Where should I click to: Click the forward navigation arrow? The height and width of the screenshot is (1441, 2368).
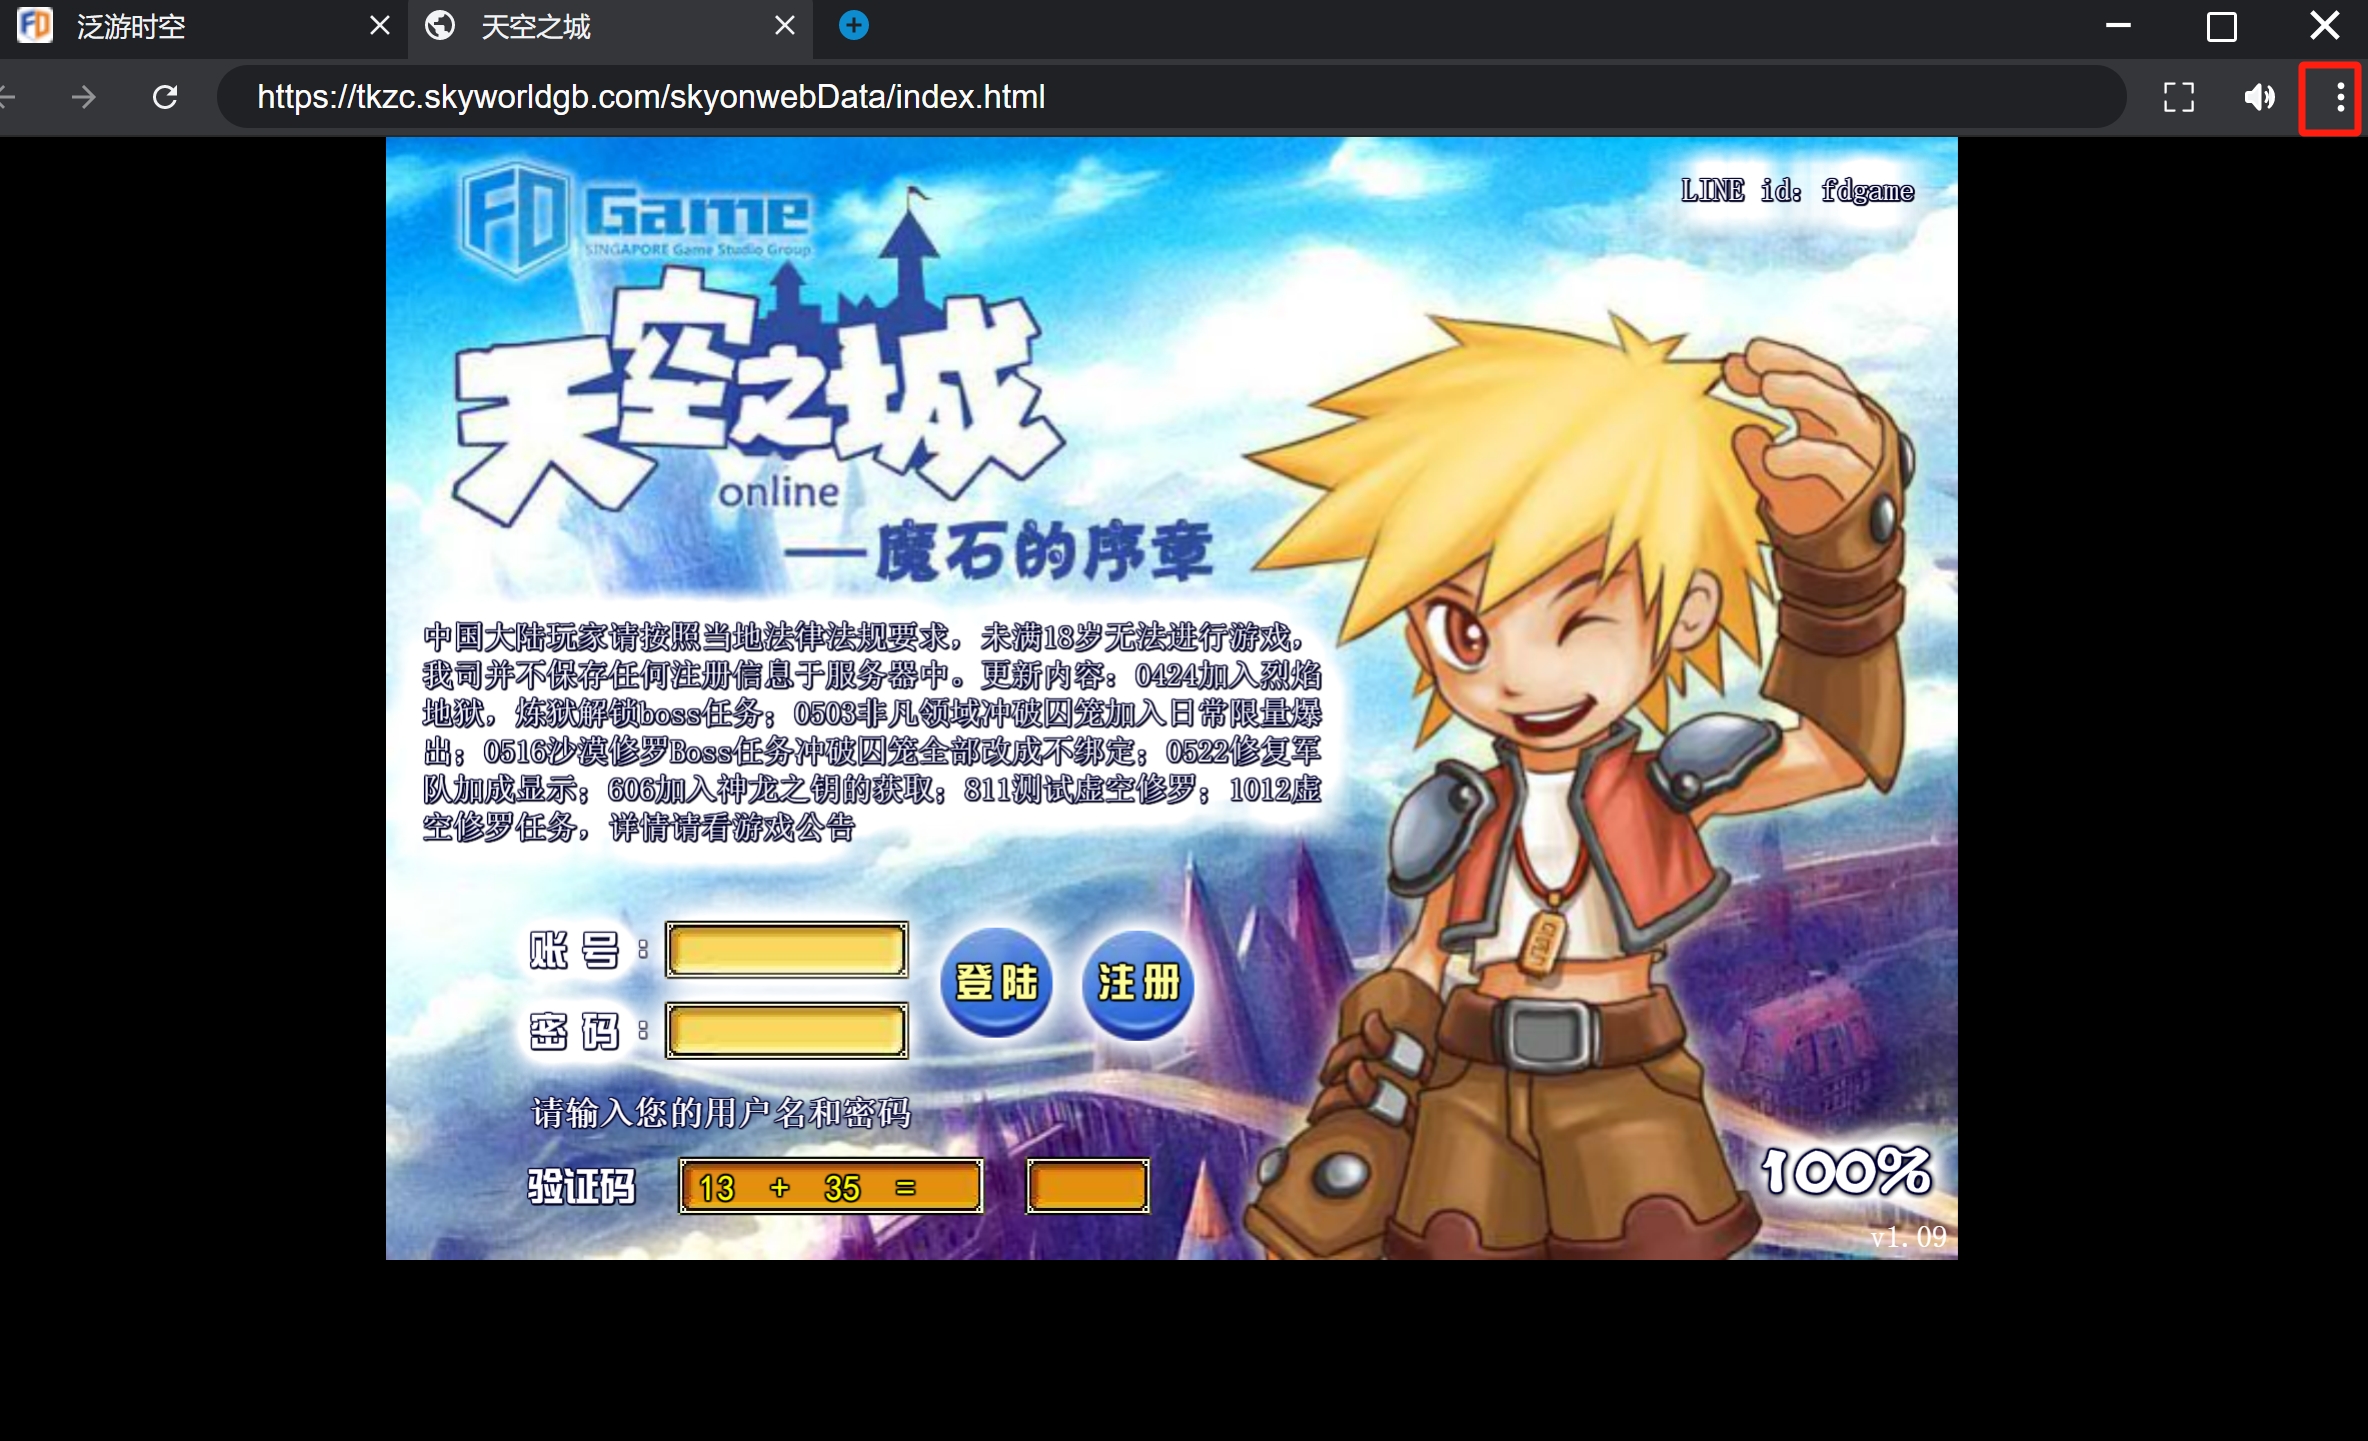coord(85,97)
